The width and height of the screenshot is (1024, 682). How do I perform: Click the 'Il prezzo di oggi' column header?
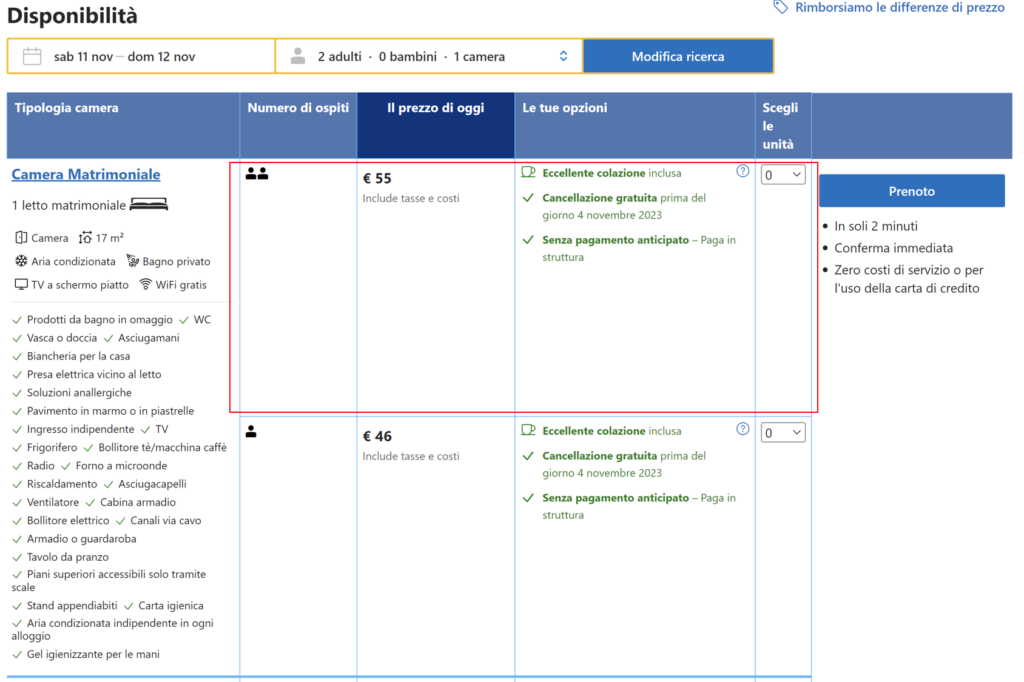point(435,108)
